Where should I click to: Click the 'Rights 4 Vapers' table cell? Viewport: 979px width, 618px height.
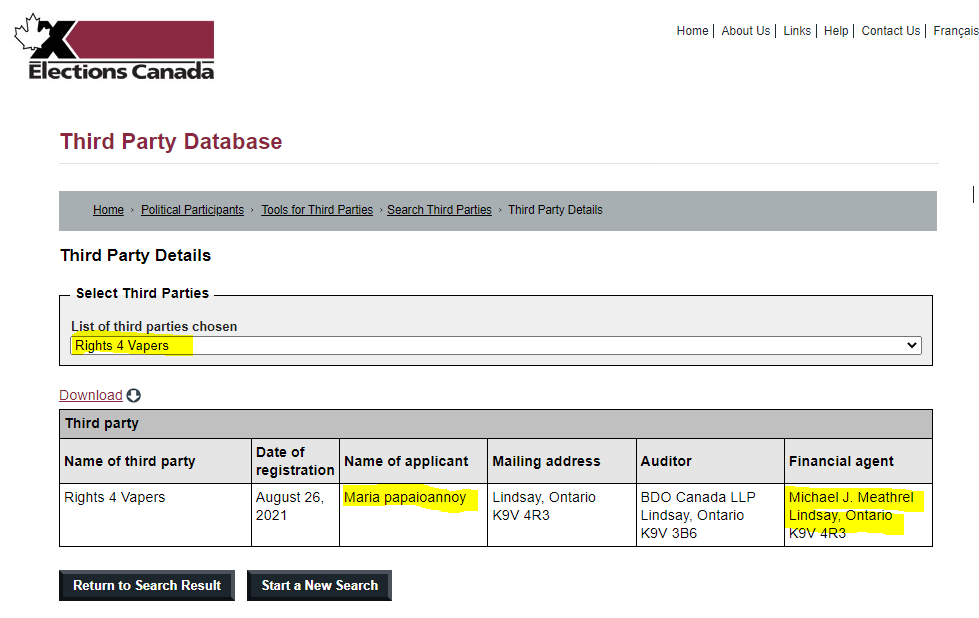click(155, 515)
